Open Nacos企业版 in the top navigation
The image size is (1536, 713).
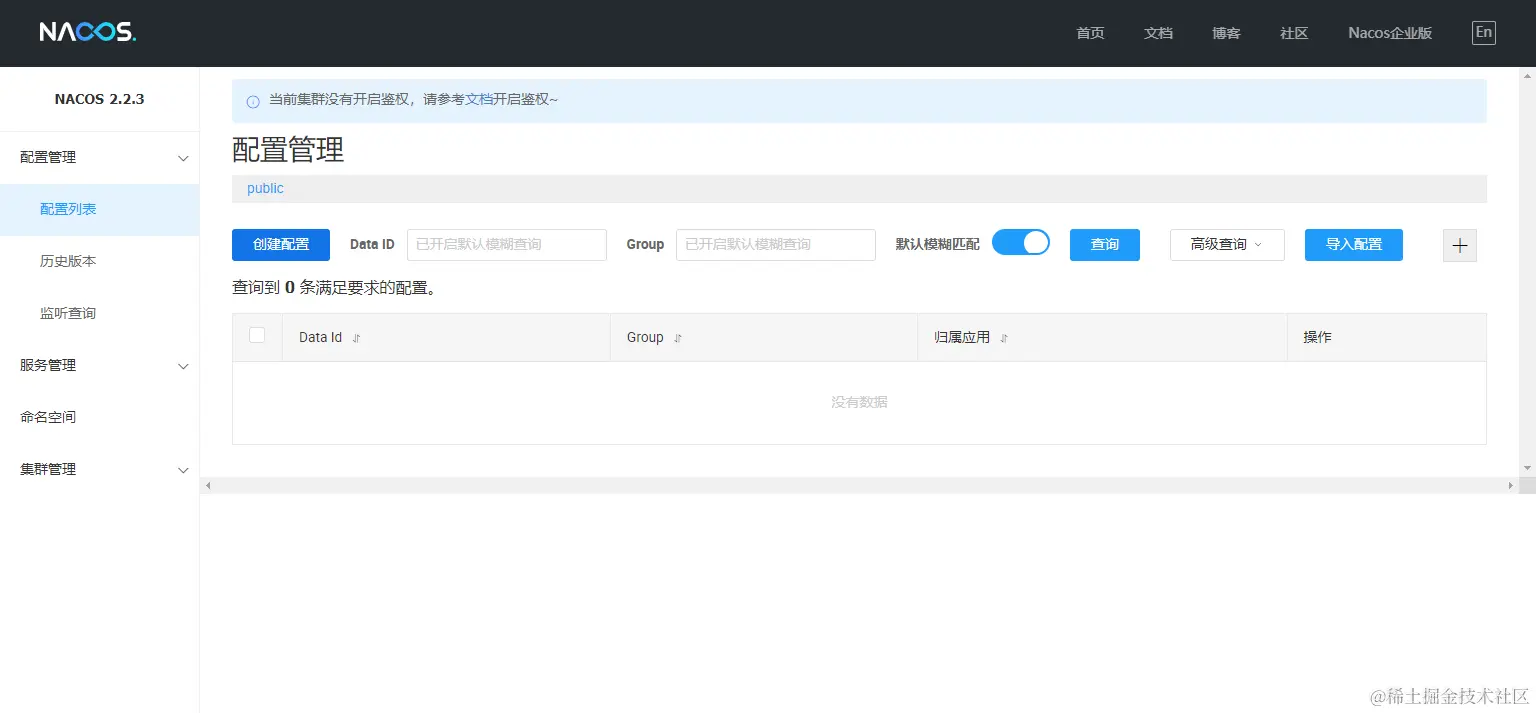pos(1390,33)
